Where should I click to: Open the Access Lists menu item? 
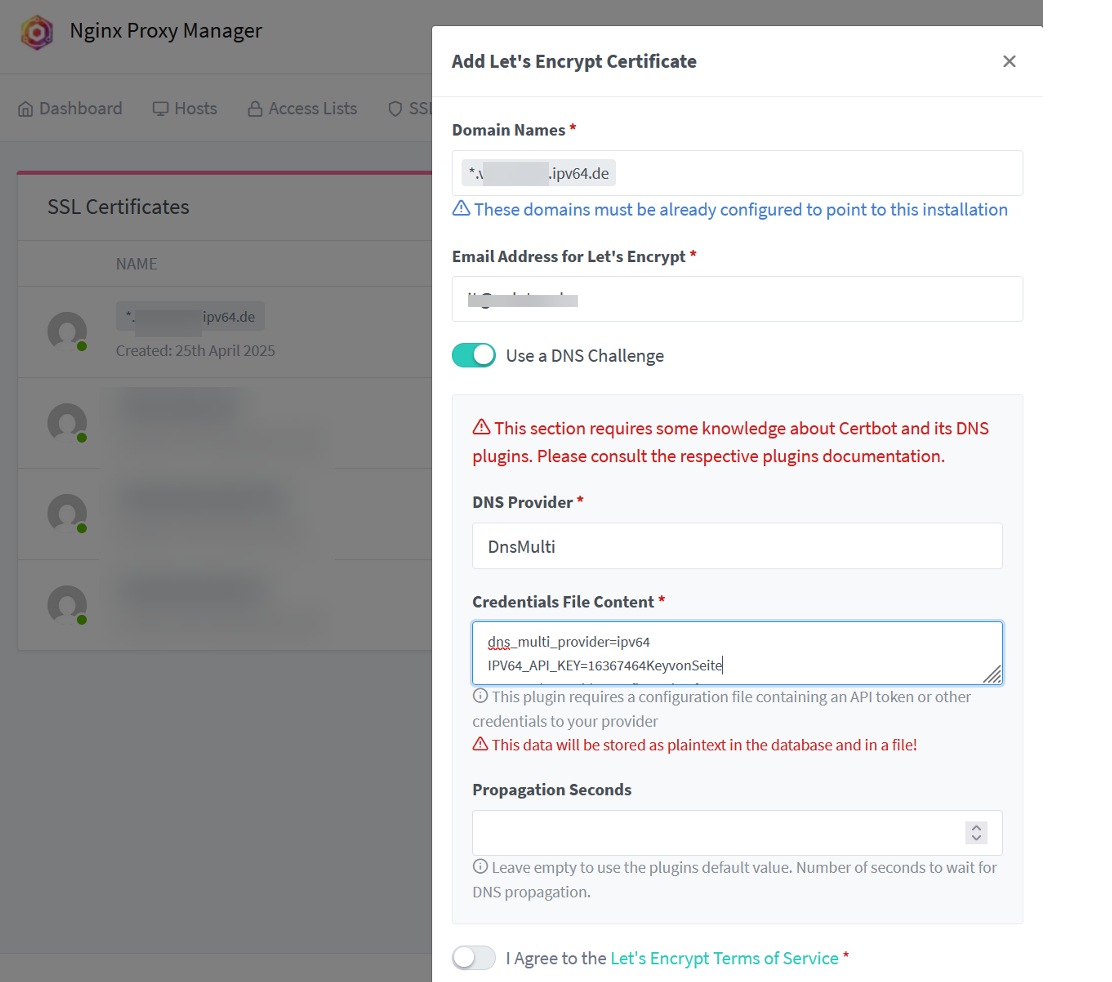tap(312, 109)
